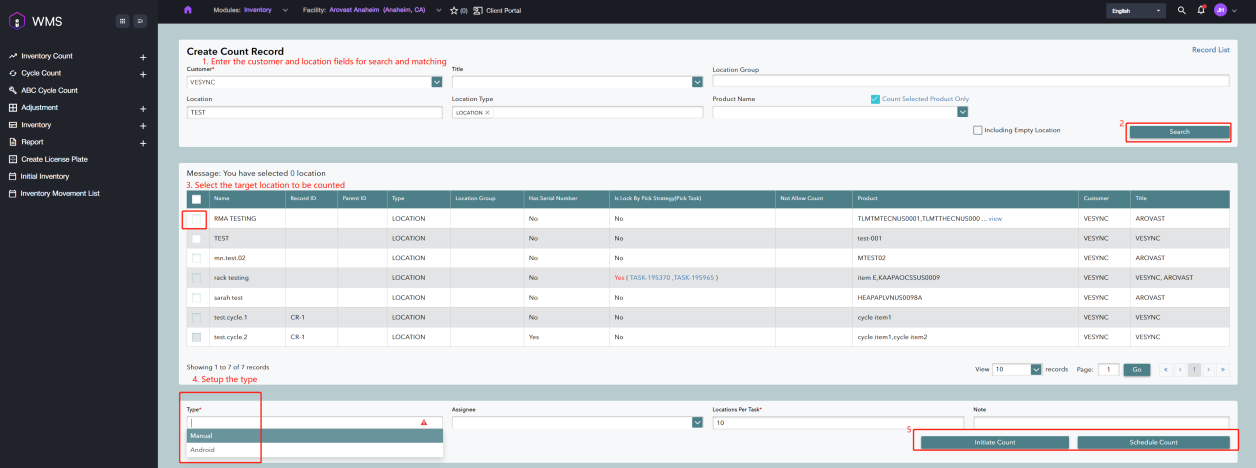This screenshot has height=468, width=1256.
Task: Uncheck Count Selected Product Only
Action: [x=875, y=99]
